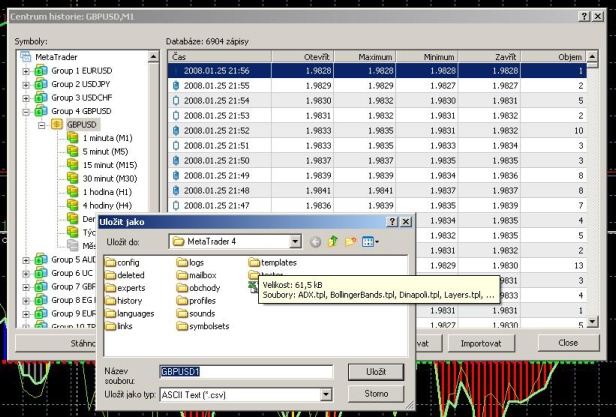The image size is (616, 417).
Task: Expand the 'Uložit do' folder dropdown
Action: [x=295, y=241]
